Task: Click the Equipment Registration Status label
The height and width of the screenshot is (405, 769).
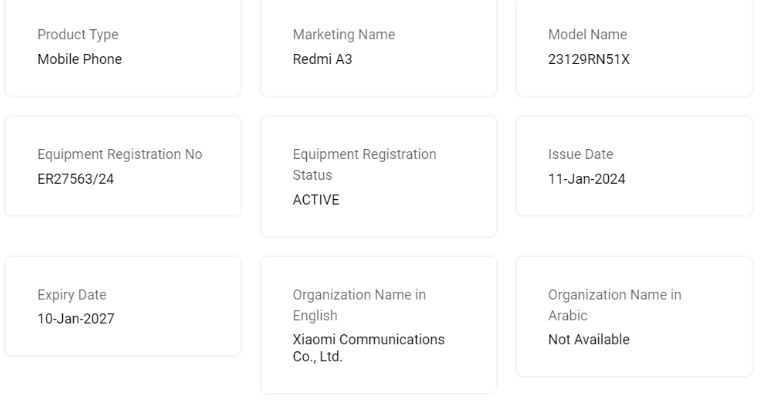Action: [x=364, y=165]
